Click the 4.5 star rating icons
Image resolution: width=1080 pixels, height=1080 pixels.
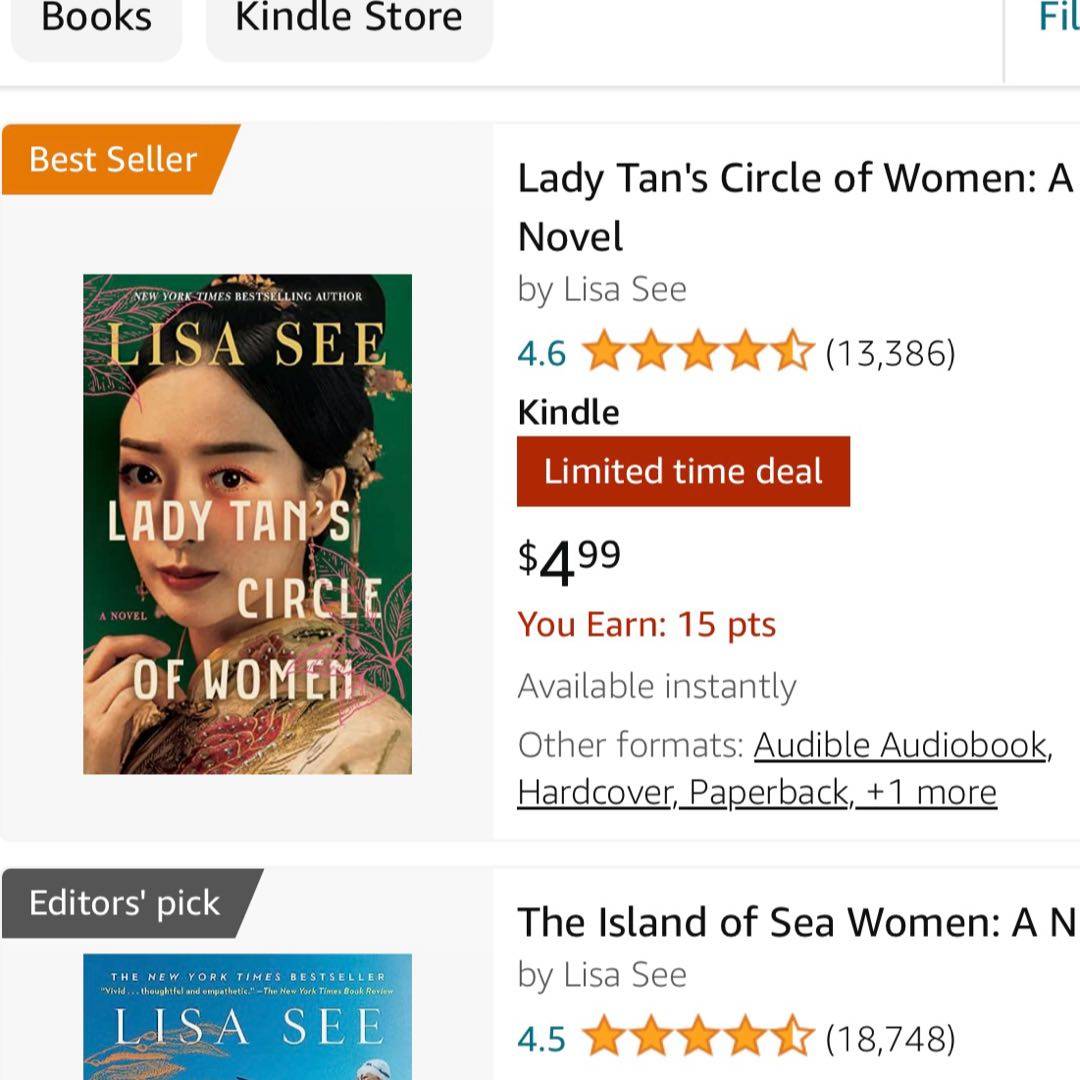click(697, 1038)
